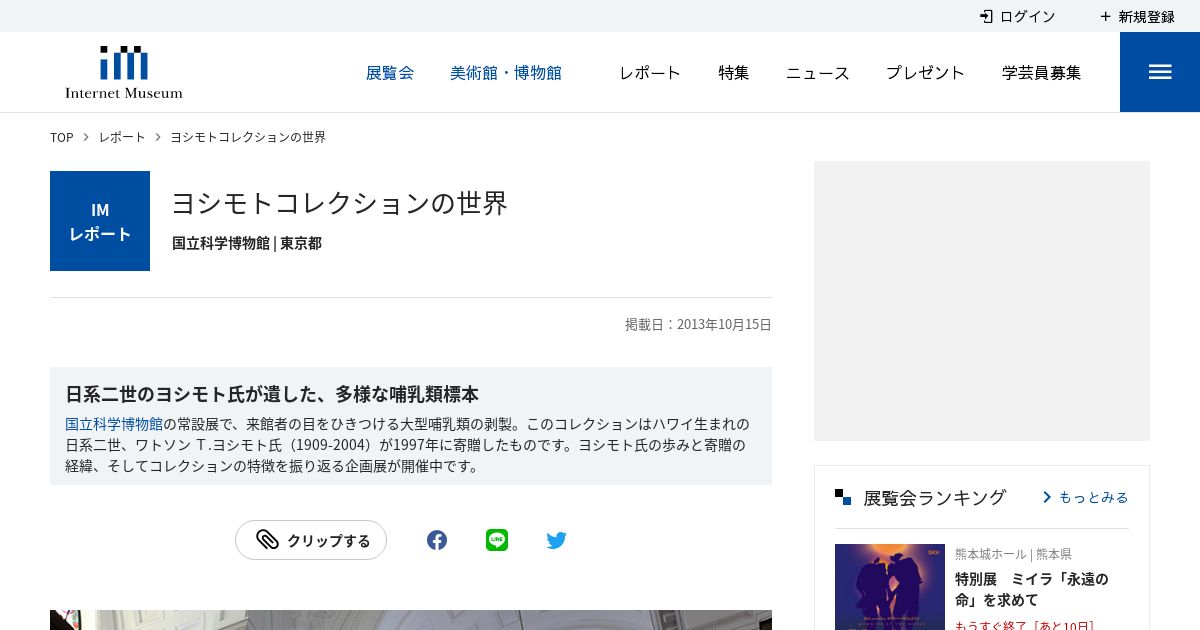Image resolution: width=1200 pixels, height=630 pixels.
Task: Click the 国立科学博物館 | 東京都 subtitle
Action: pyautogui.click(x=247, y=243)
